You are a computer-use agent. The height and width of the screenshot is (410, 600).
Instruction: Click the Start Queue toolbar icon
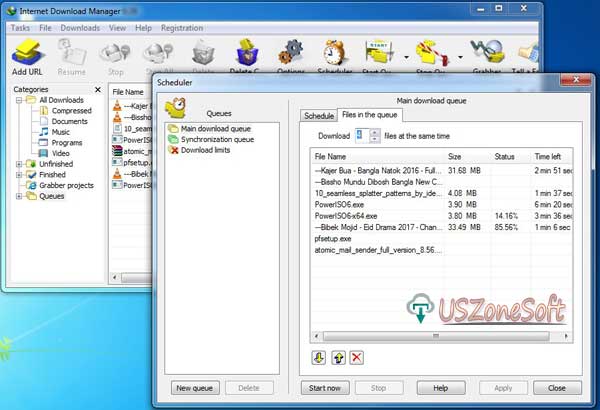coord(379,56)
